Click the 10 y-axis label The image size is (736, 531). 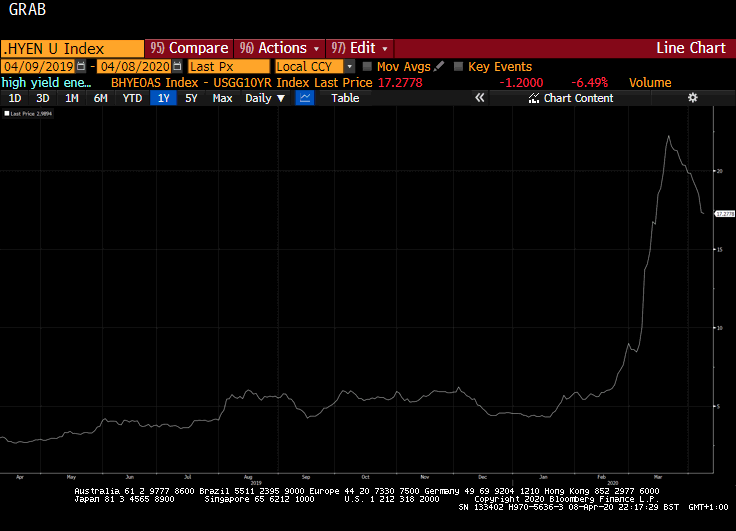pos(719,328)
